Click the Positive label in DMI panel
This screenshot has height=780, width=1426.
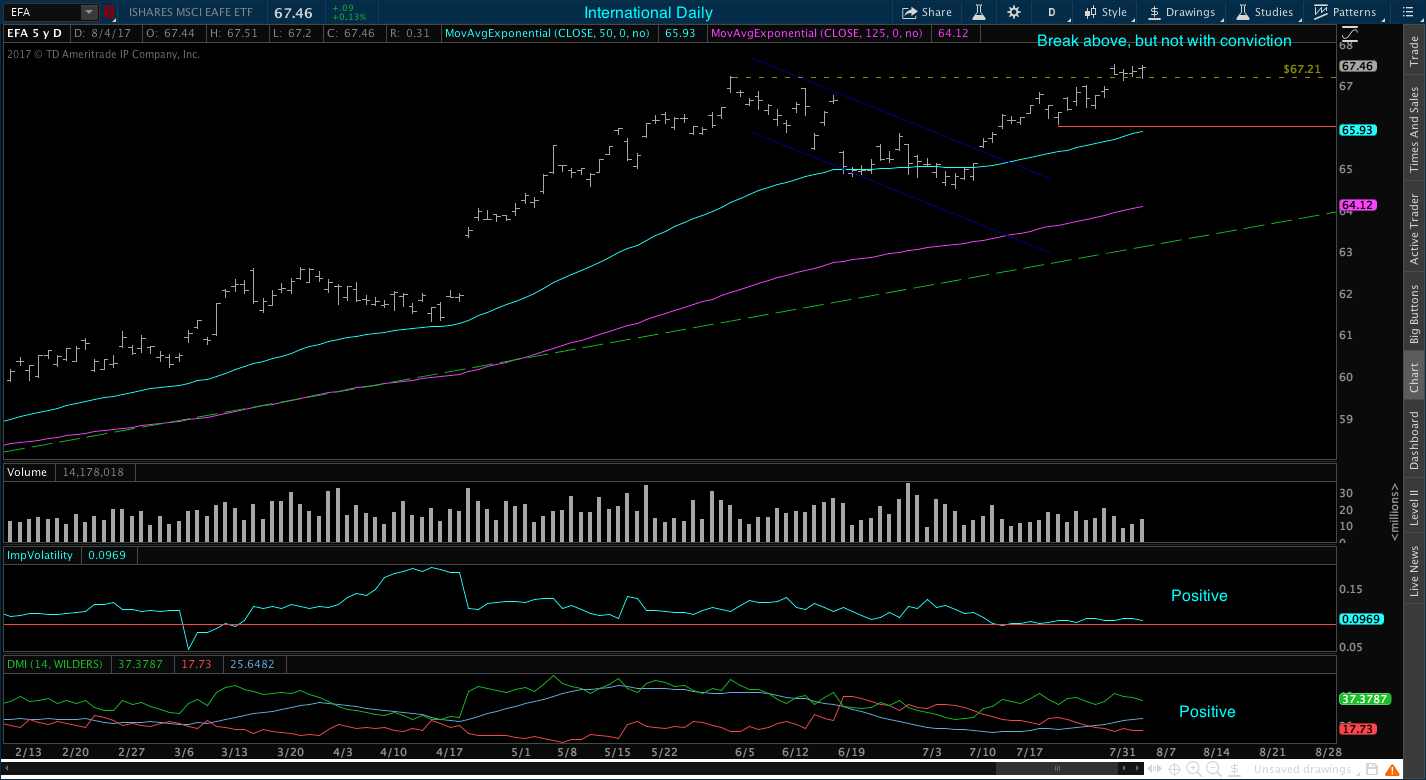coord(1207,712)
